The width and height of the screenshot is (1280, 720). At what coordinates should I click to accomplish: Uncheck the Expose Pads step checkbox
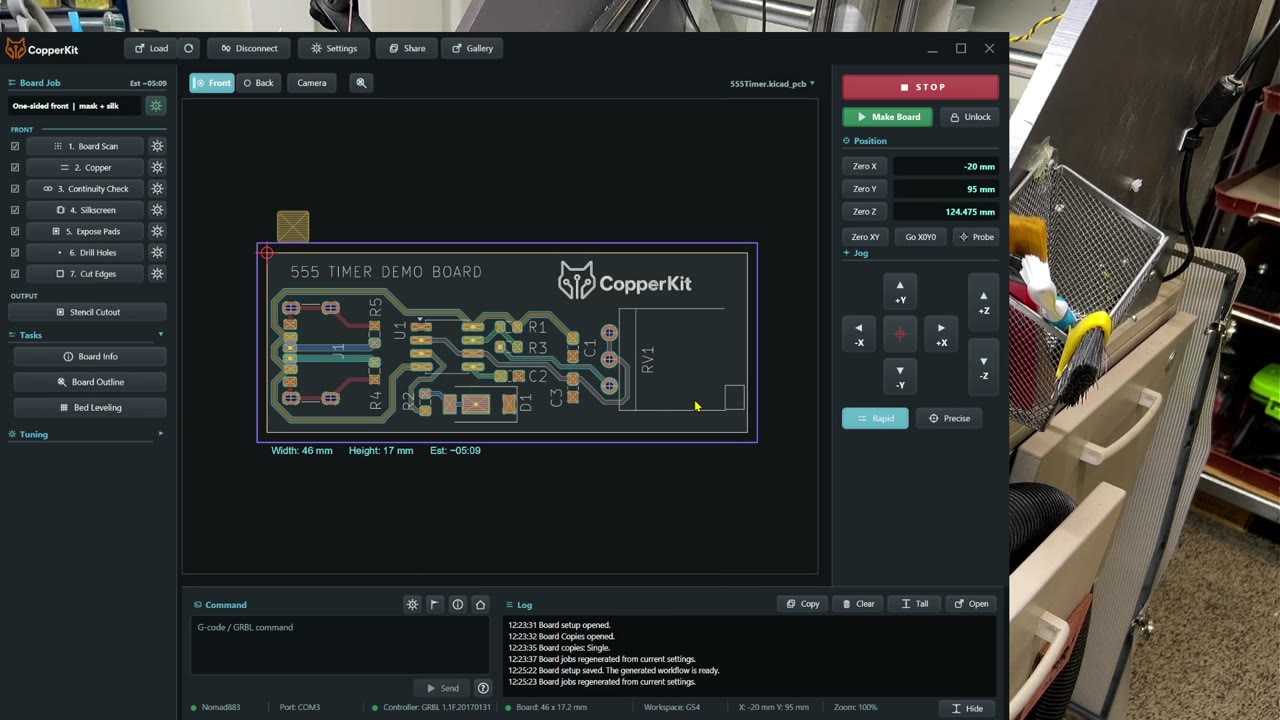coord(15,231)
